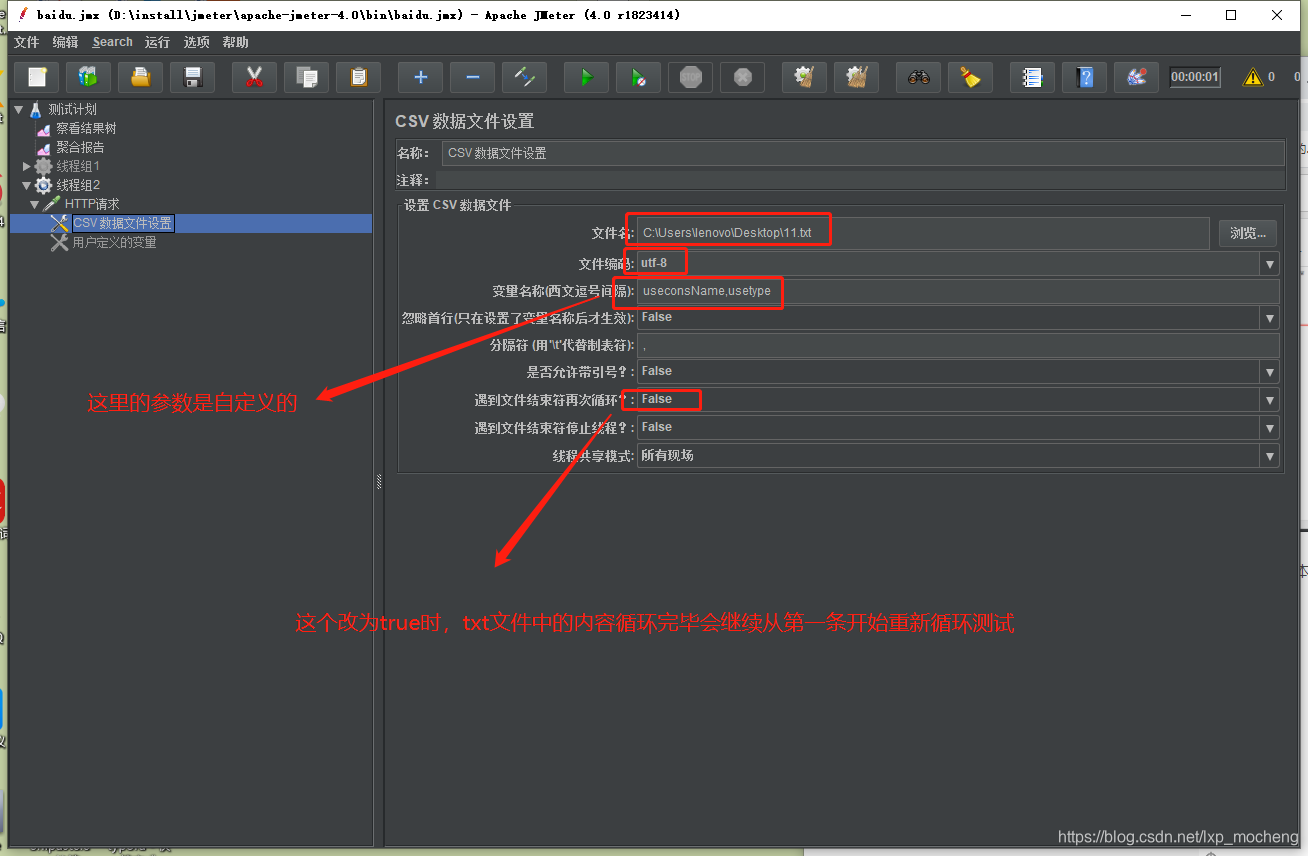Viewport: 1308px width, 856px height.
Task: Click the 浏览... browse button
Action: pos(1247,233)
